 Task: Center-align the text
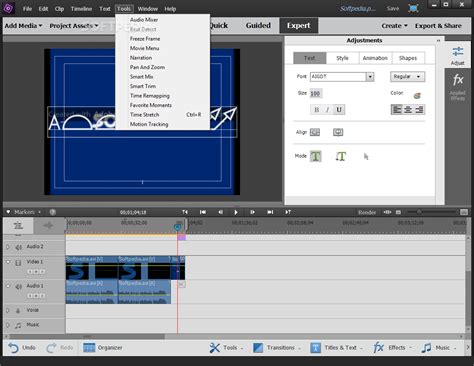coord(408,109)
